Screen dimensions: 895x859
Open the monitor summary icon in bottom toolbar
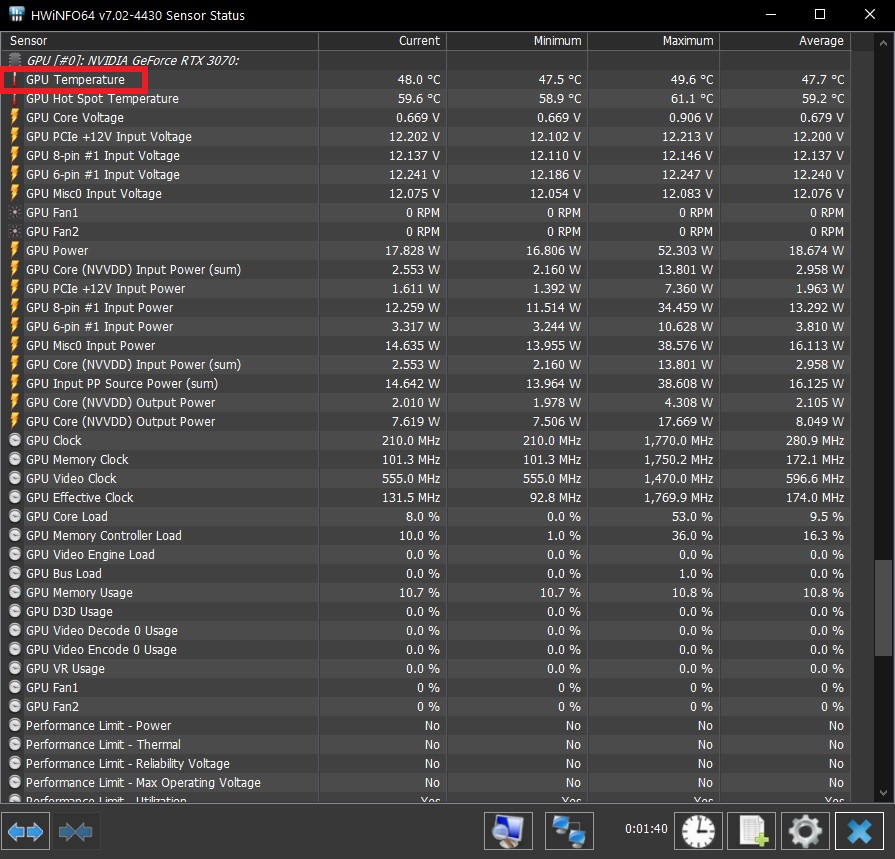(x=508, y=830)
